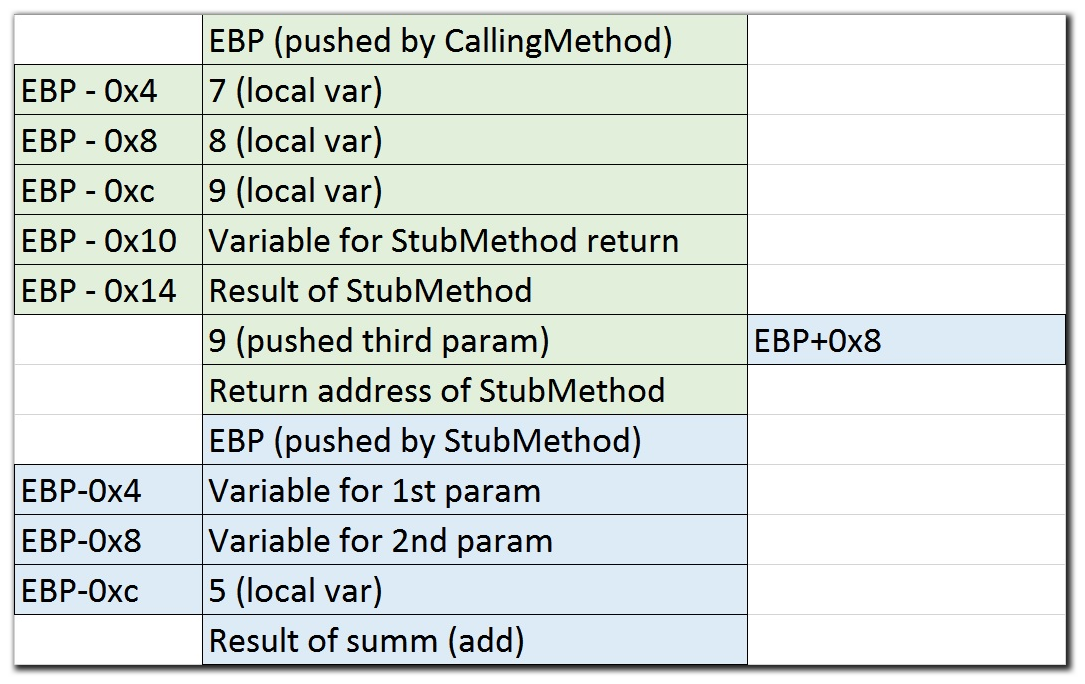
Task: Select the "Variable for 1st param" cell
Action: [474, 491]
